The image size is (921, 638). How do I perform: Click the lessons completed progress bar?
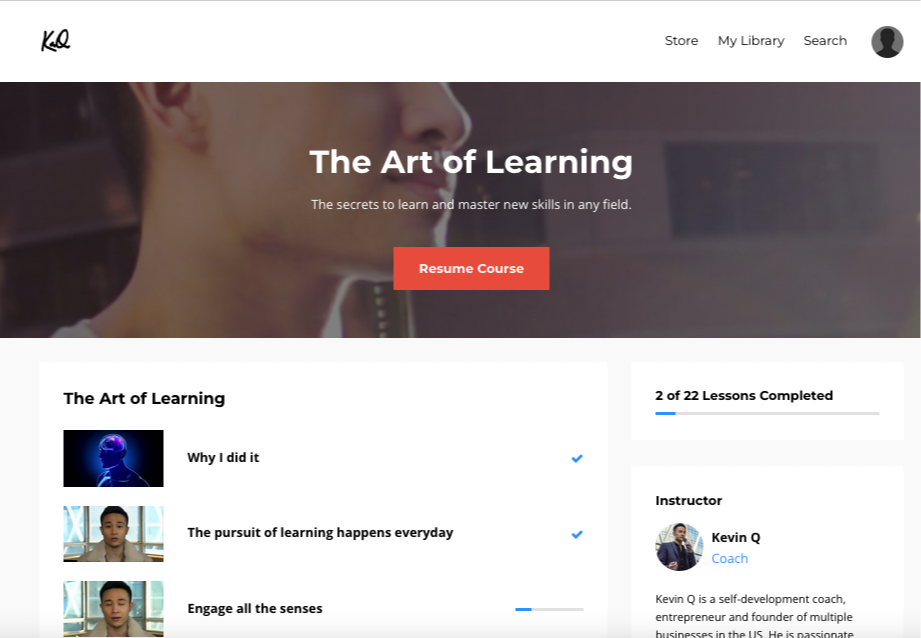pyautogui.click(x=767, y=414)
